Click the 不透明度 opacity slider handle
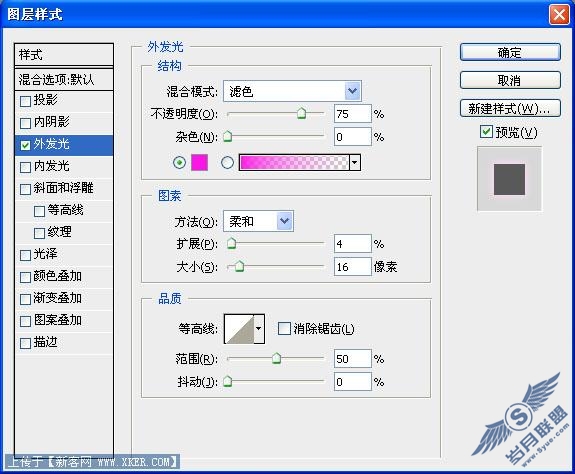The image size is (575, 474). 301,113
